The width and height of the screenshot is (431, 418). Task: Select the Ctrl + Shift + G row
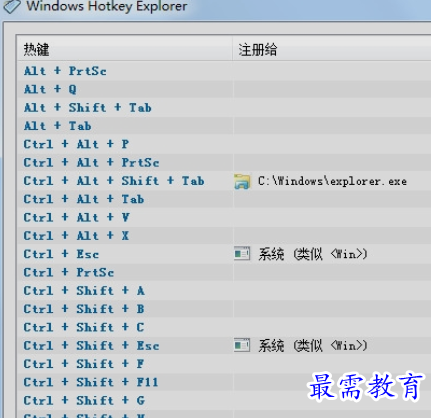(x=224, y=401)
